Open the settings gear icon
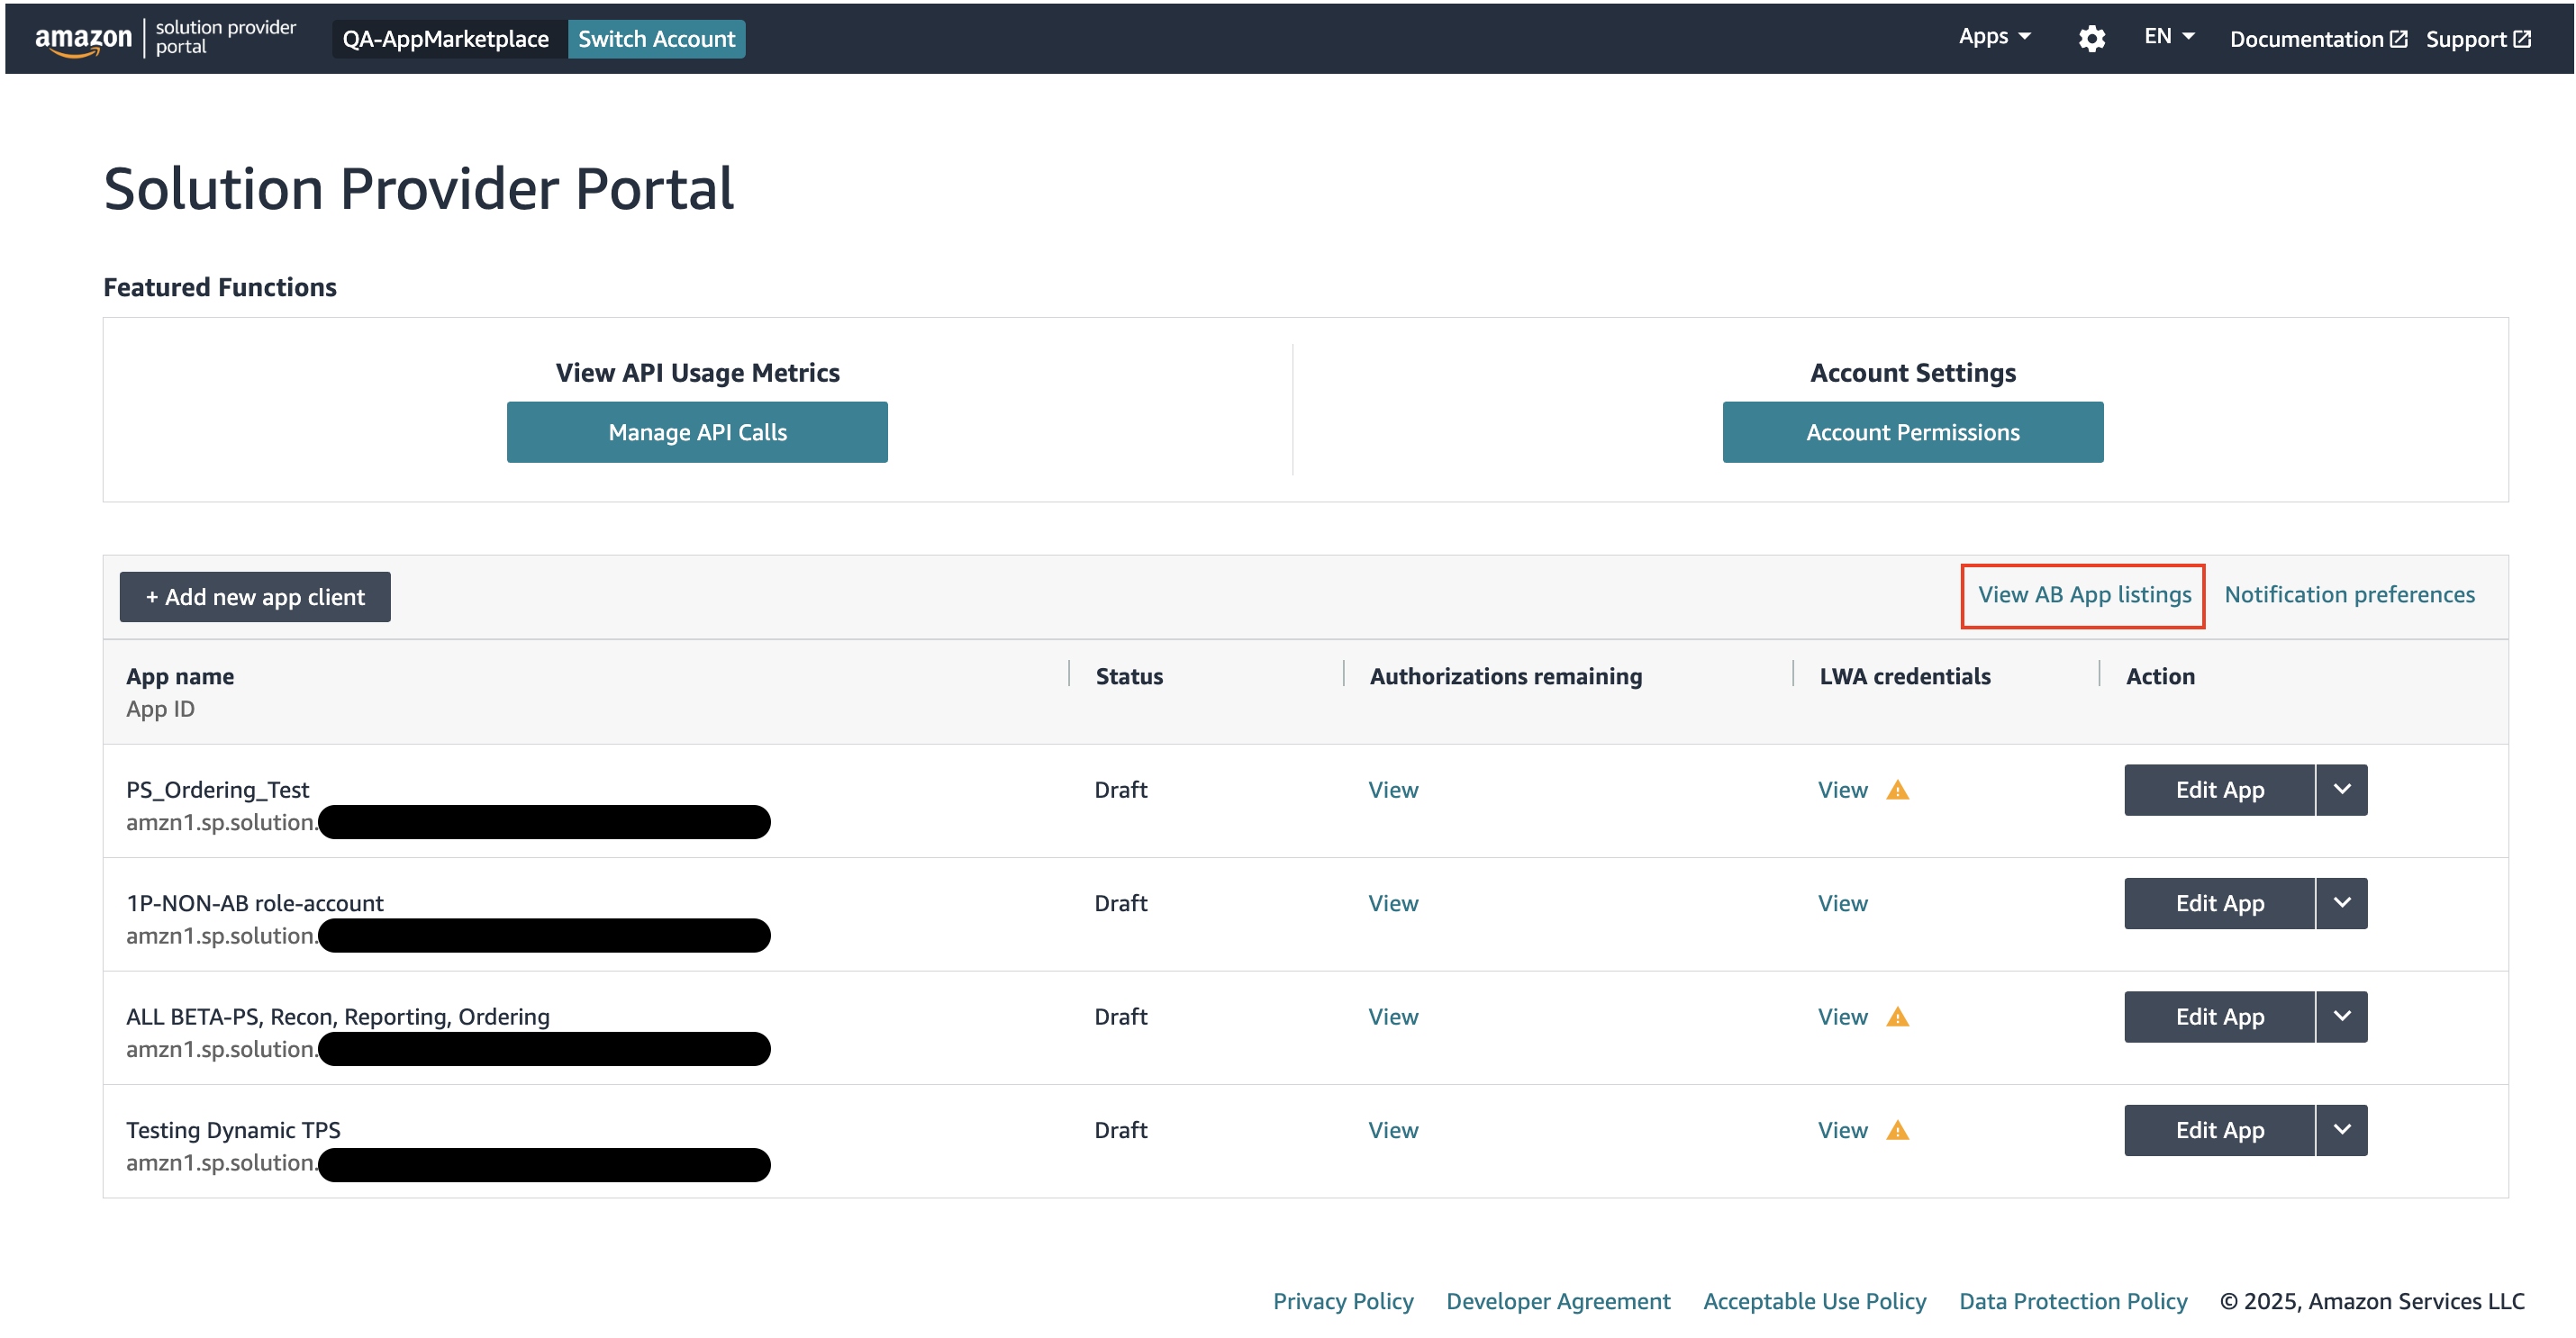This screenshot has height=1338, width=2576. pyautogui.click(x=2091, y=39)
